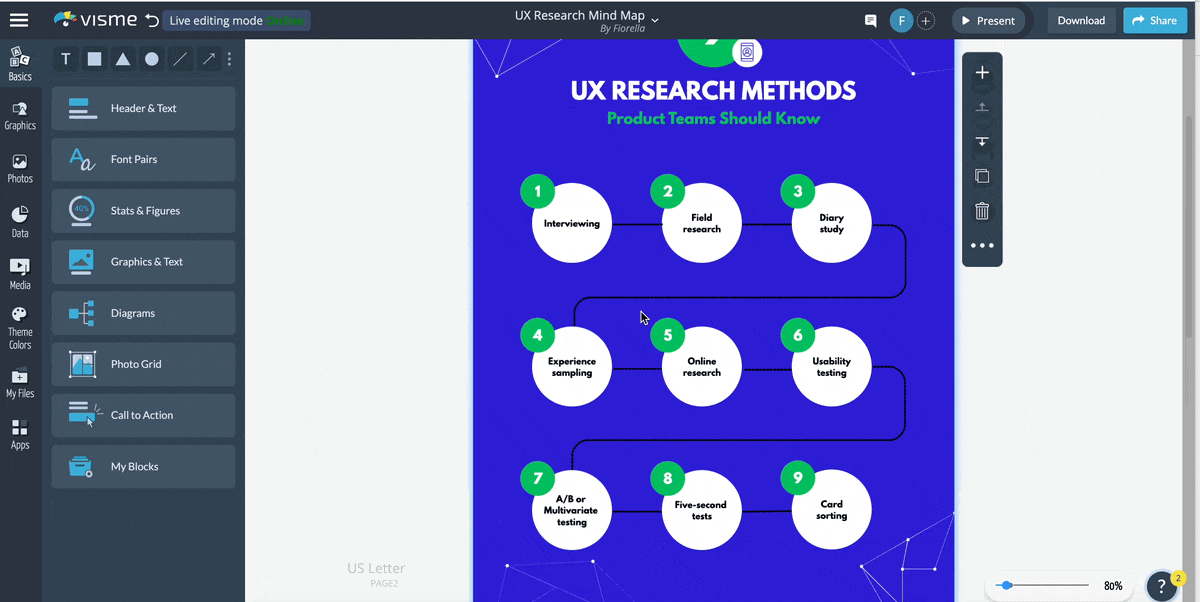Click the Download button

[1081, 20]
